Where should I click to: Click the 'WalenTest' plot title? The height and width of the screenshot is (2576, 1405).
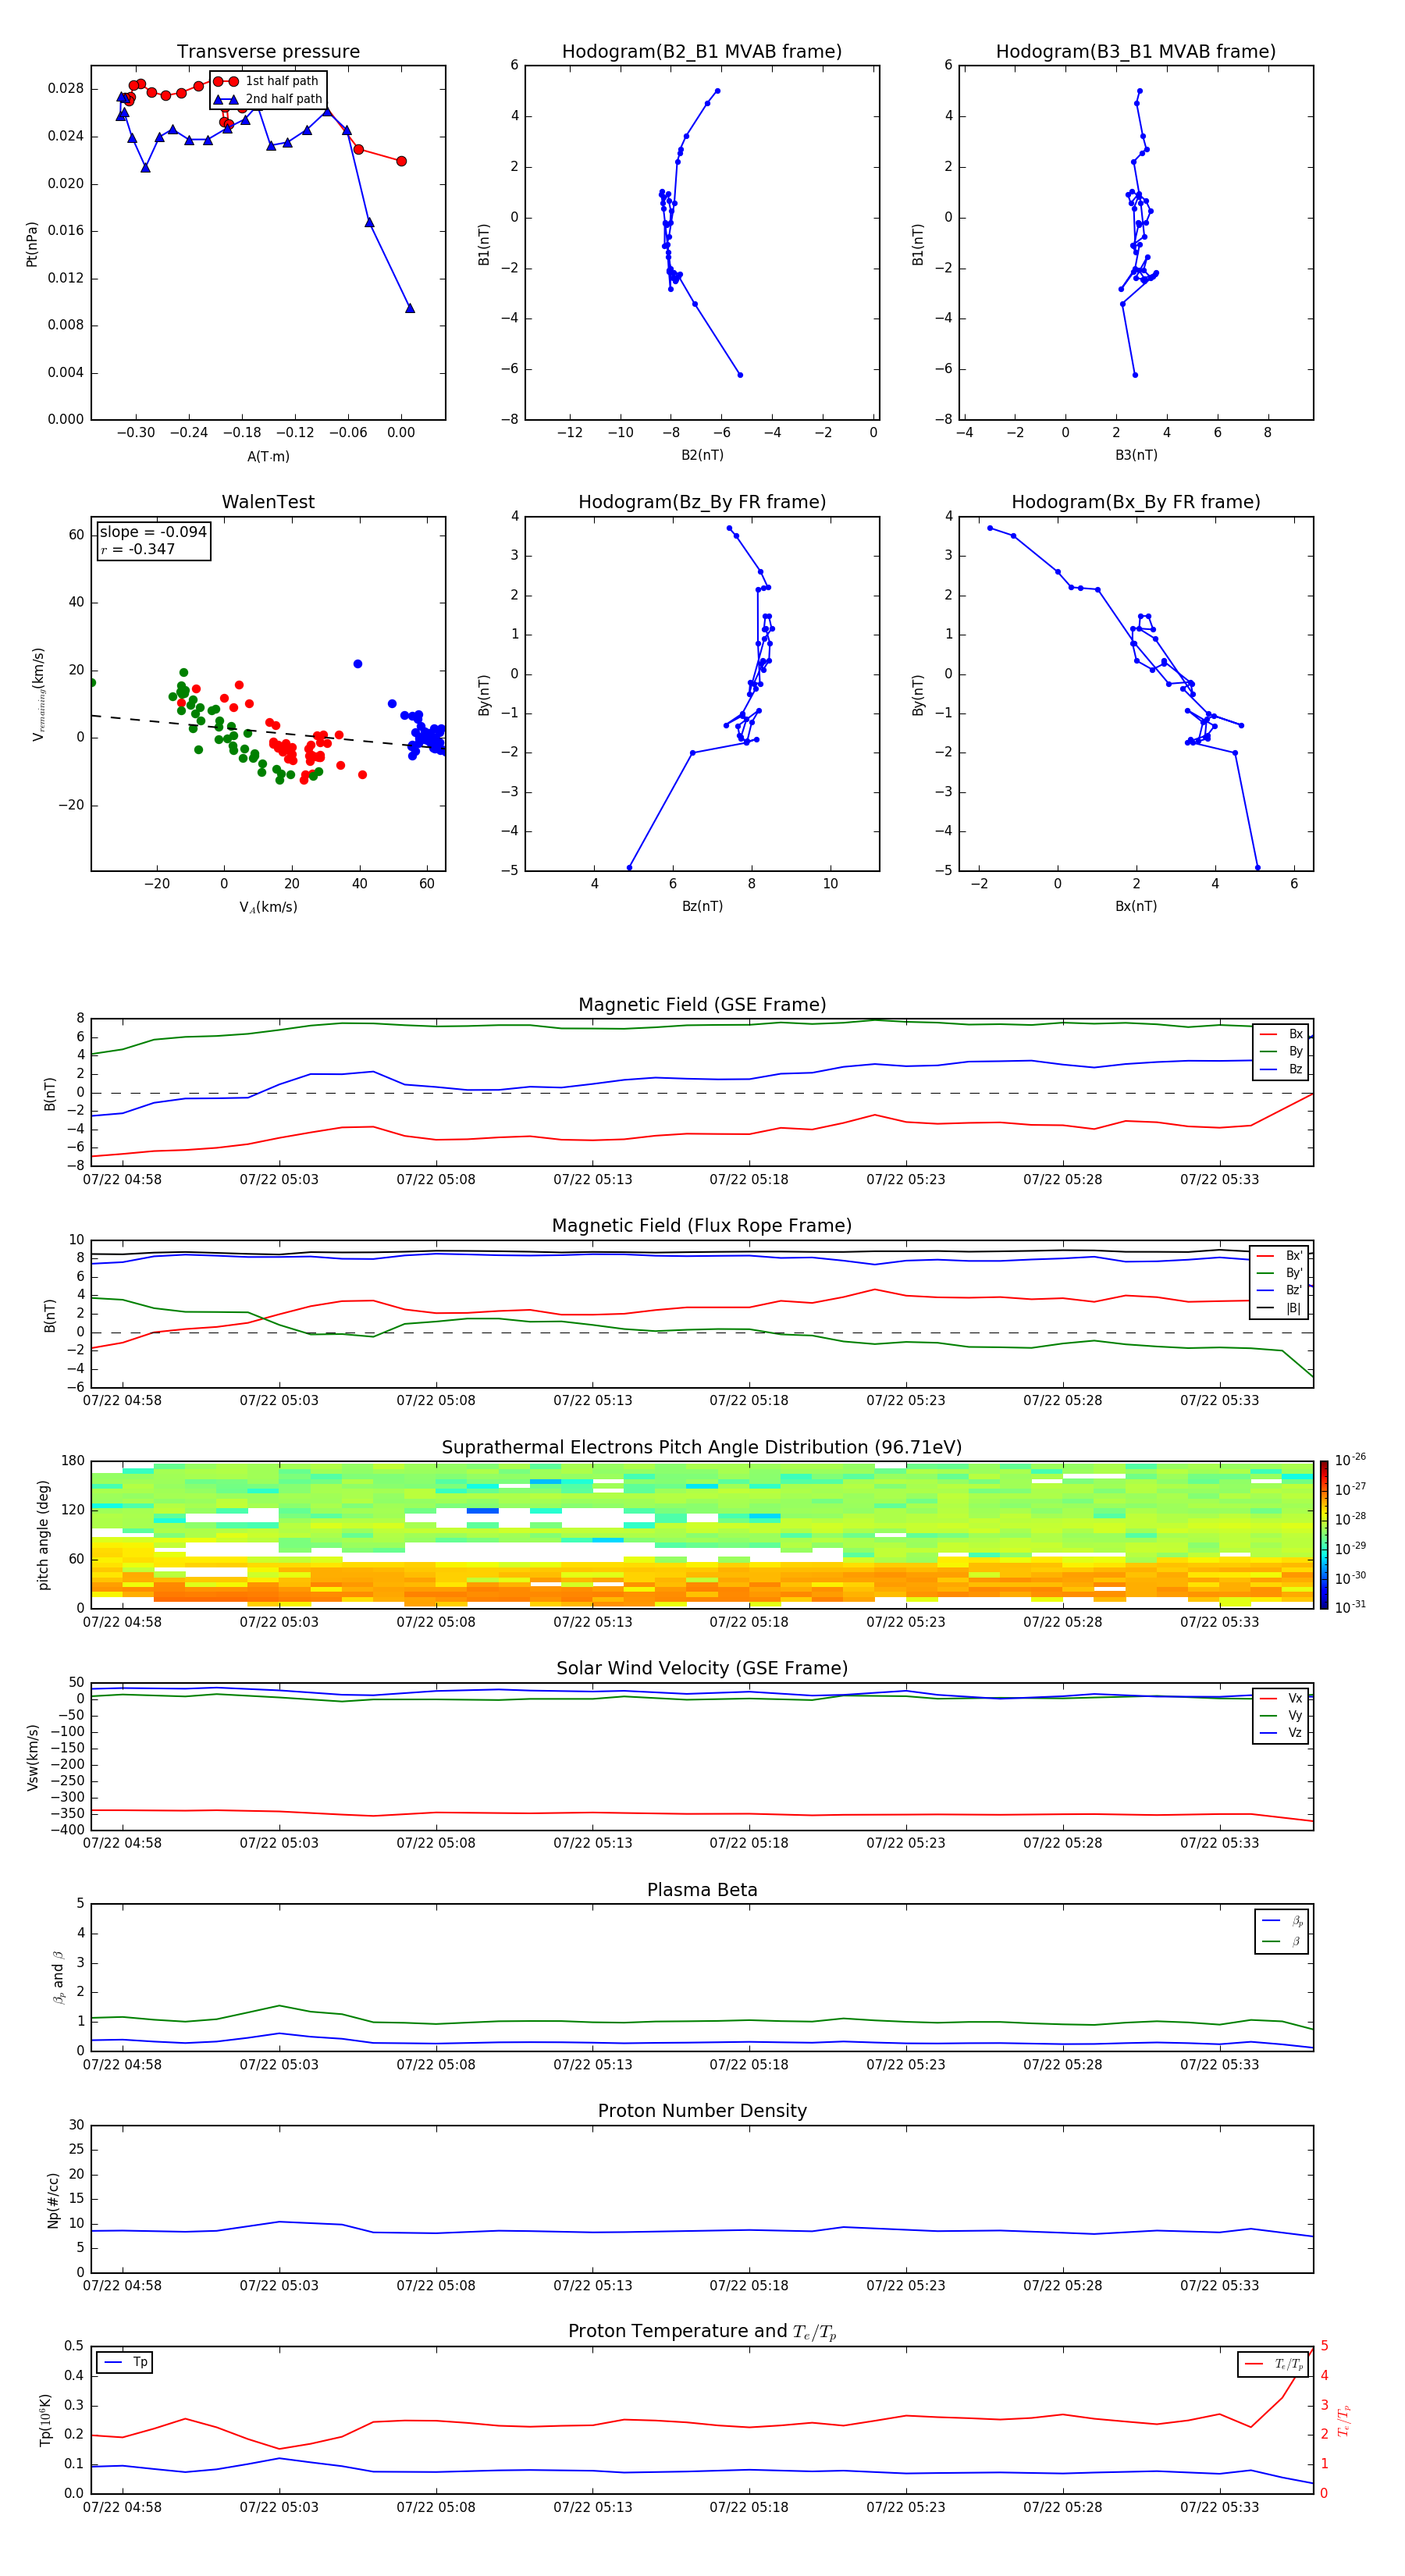pos(268,502)
